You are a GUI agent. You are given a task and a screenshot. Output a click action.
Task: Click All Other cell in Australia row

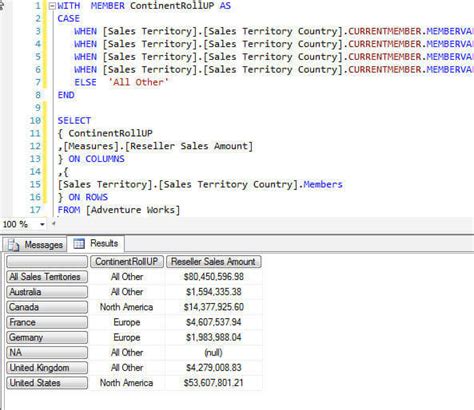click(x=127, y=292)
